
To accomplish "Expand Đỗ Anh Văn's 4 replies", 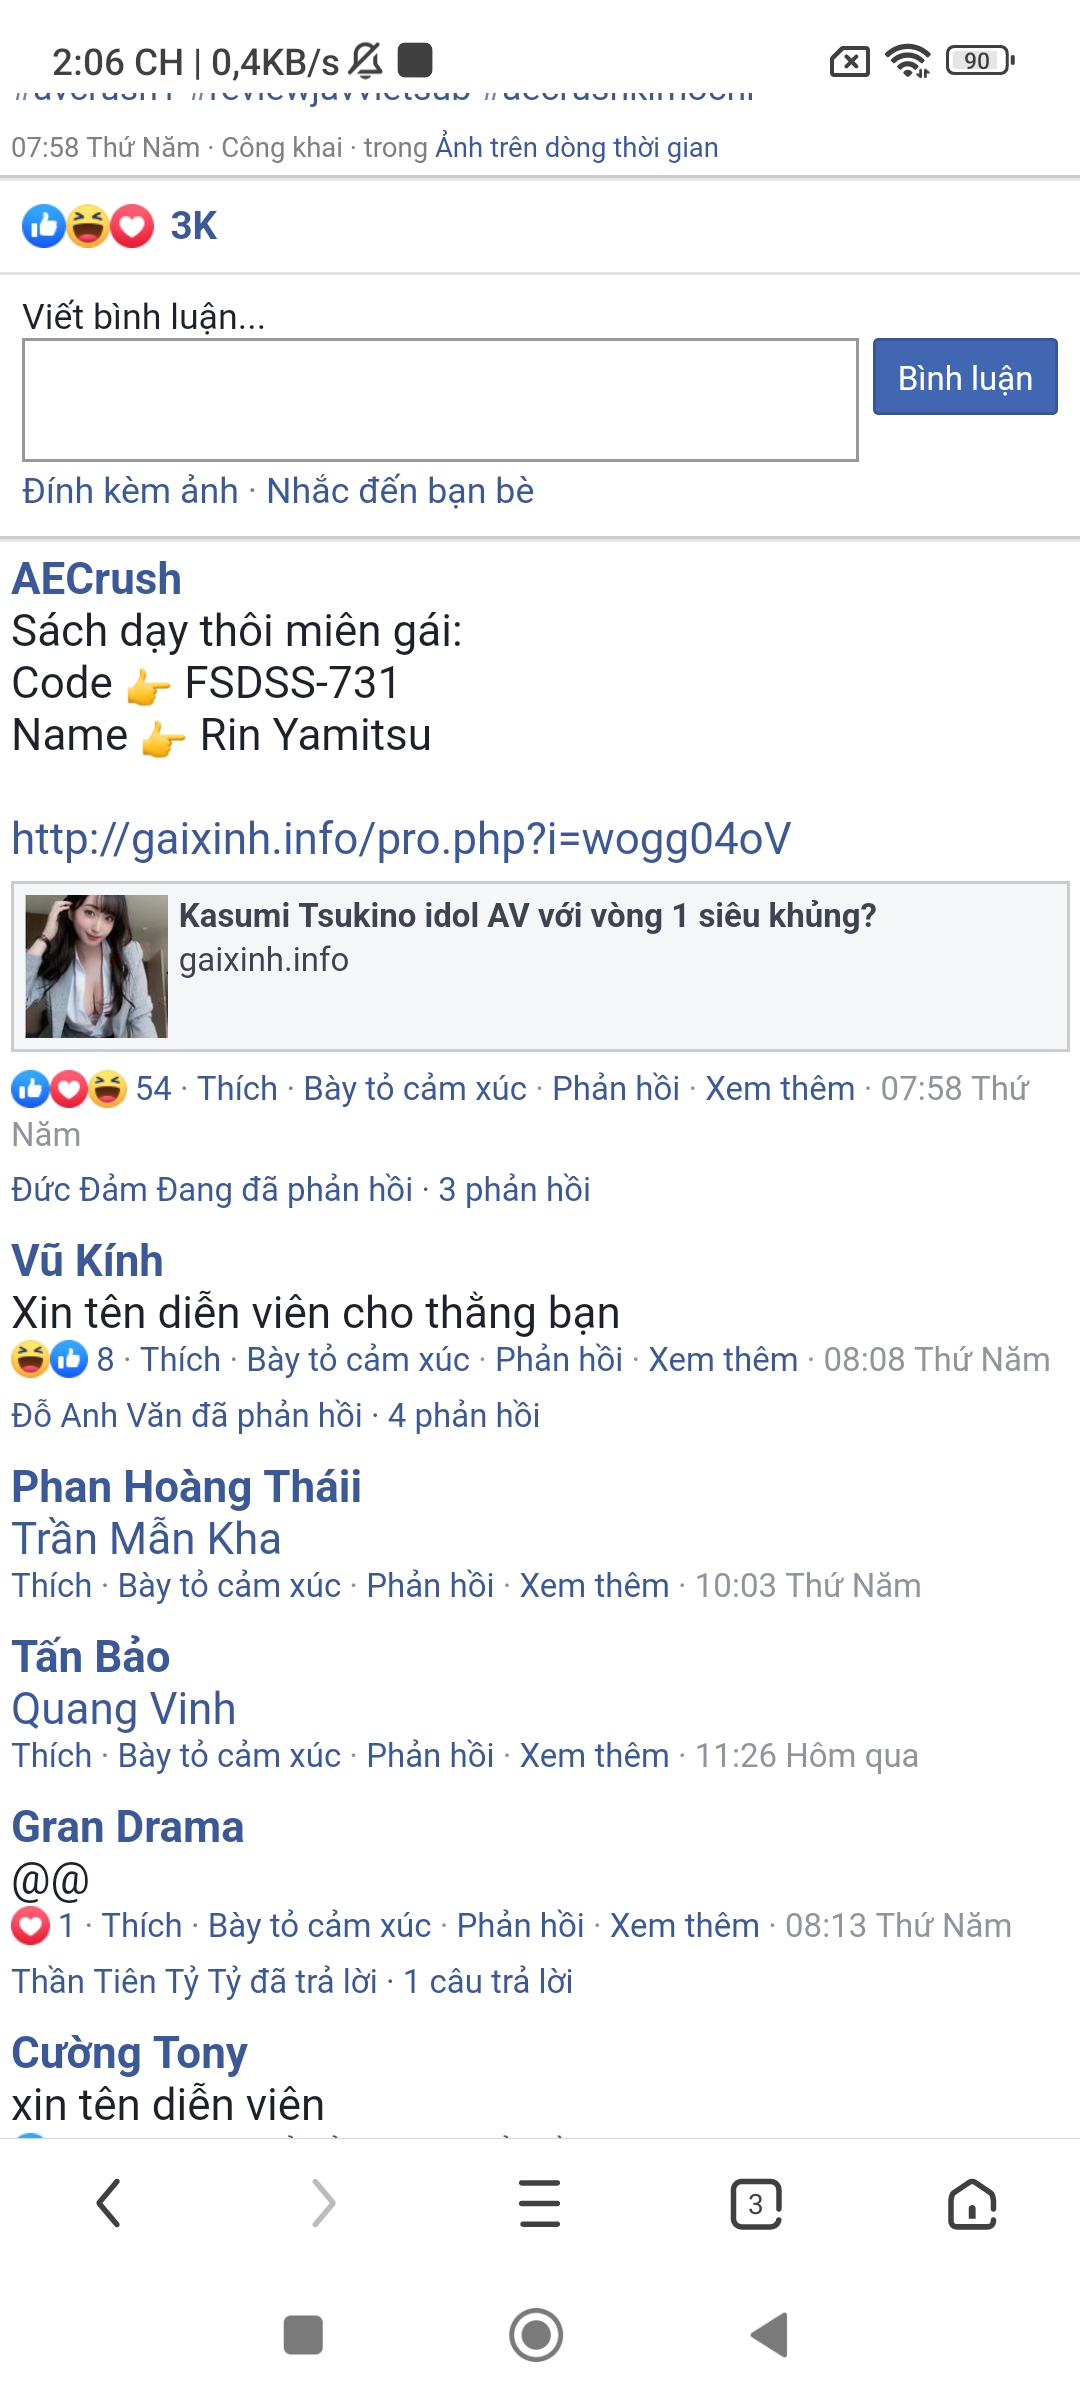I will point(275,1415).
